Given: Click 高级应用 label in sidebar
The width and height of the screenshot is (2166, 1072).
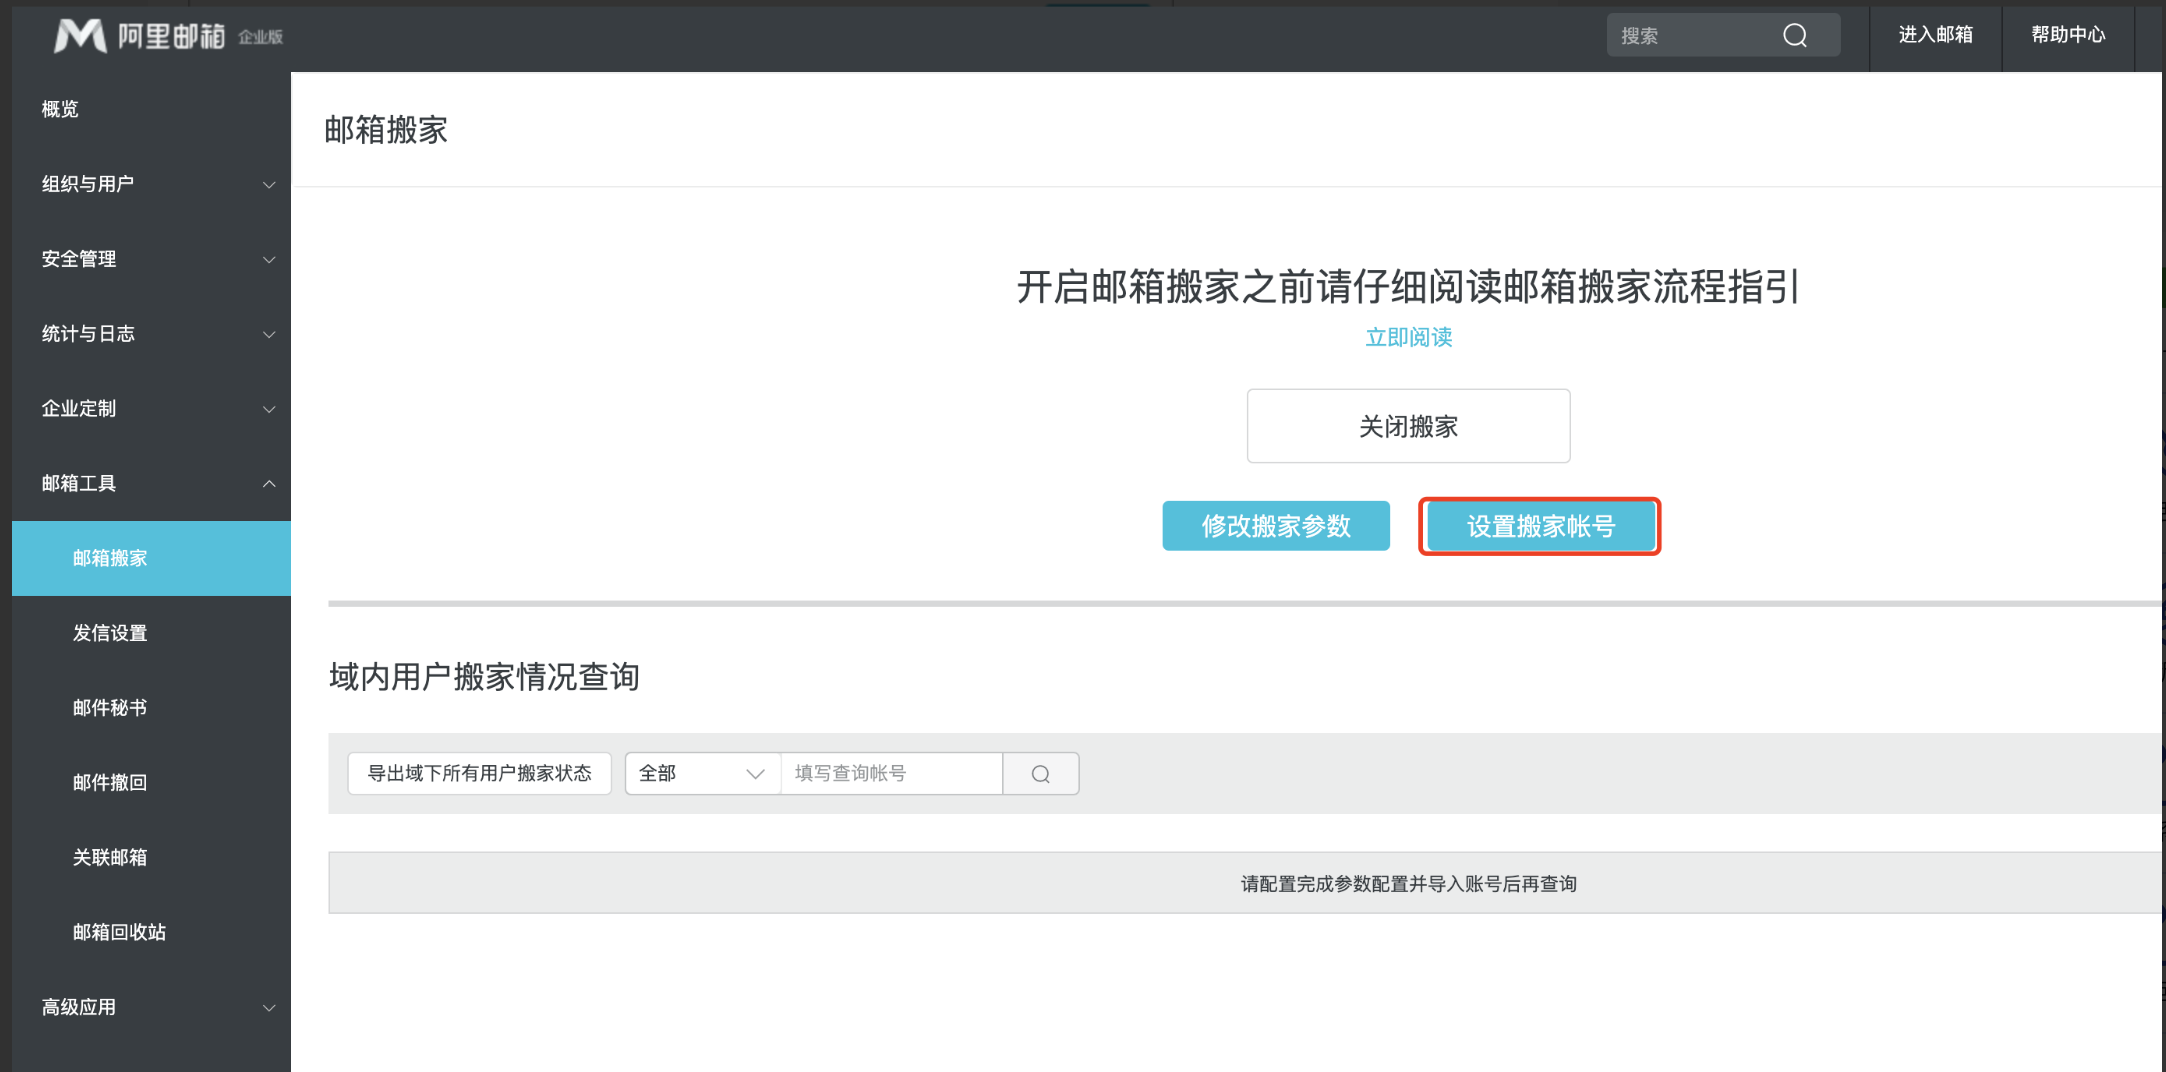Looking at the screenshot, I should (x=79, y=1007).
